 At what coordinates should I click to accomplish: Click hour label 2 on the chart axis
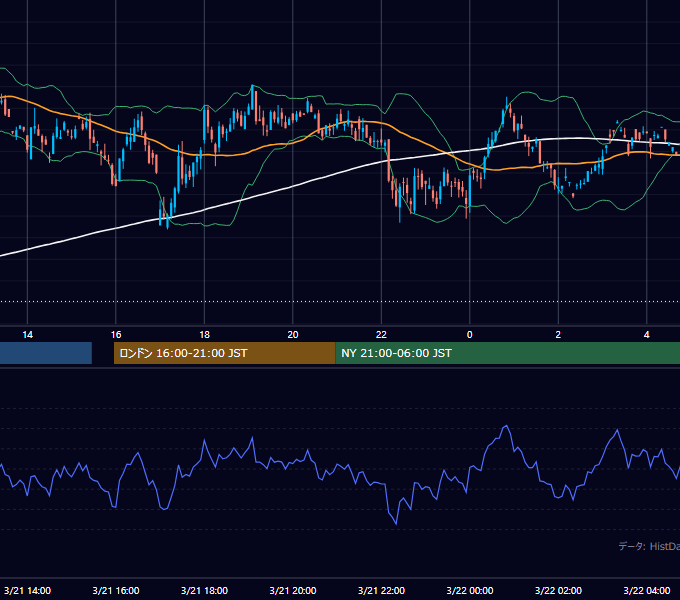point(558,335)
